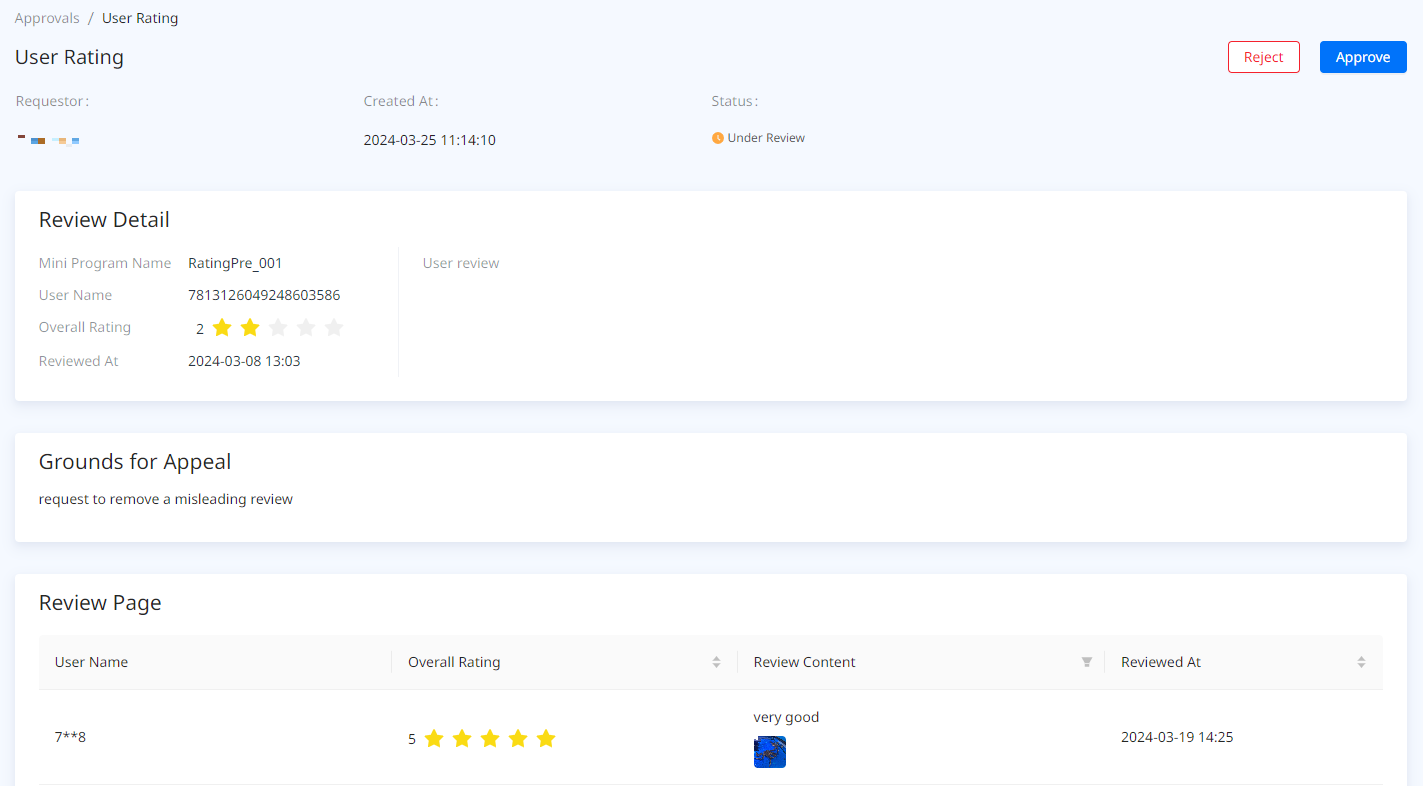Sort by Reviewed At column arrows
The width and height of the screenshot is (1423, 786).
click(x=1361, y=662)
